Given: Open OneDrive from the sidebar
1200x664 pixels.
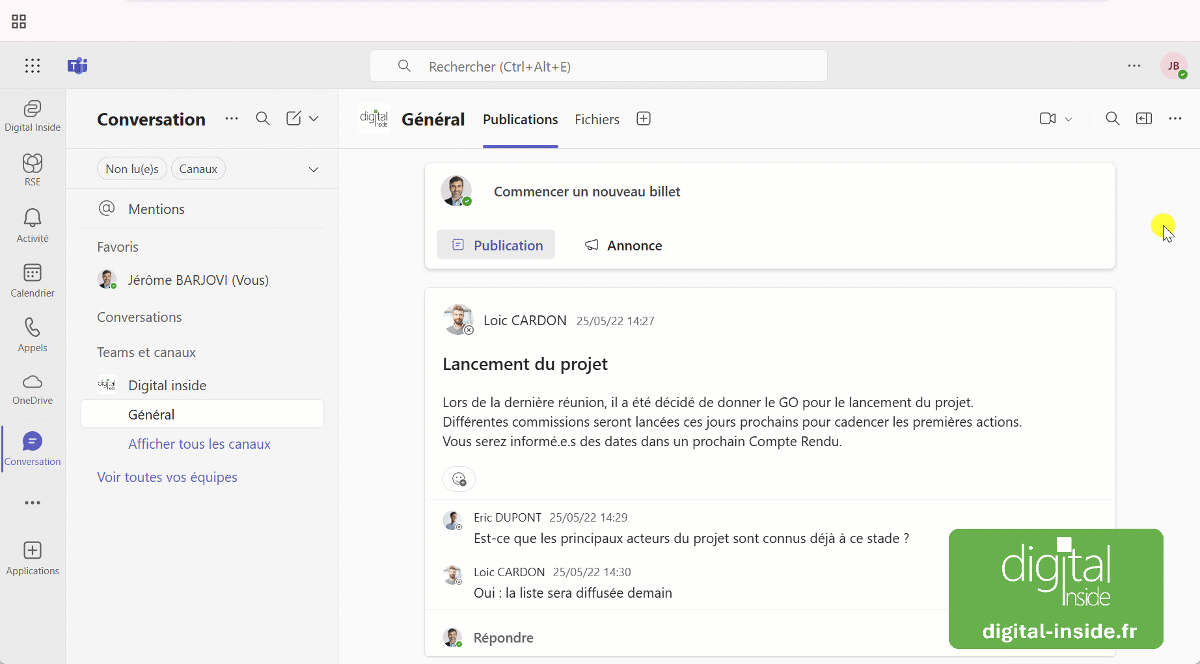Looking at the screenshot, I should point(31,386).
